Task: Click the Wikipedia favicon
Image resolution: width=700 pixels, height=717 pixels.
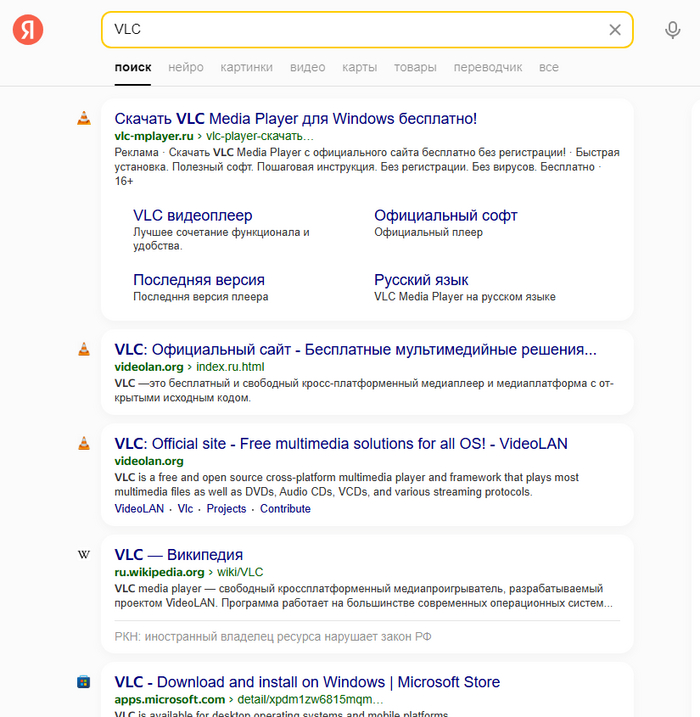Action: point(84,554)
